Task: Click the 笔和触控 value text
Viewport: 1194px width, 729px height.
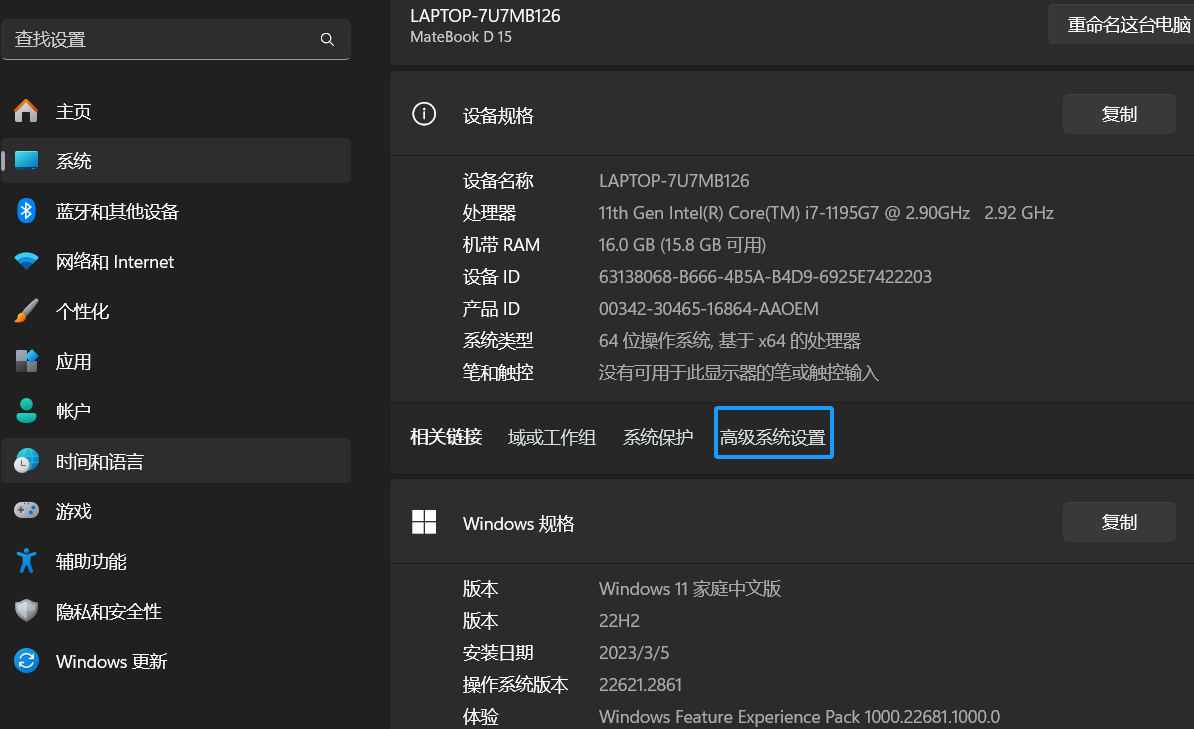Action: (739, 372)
